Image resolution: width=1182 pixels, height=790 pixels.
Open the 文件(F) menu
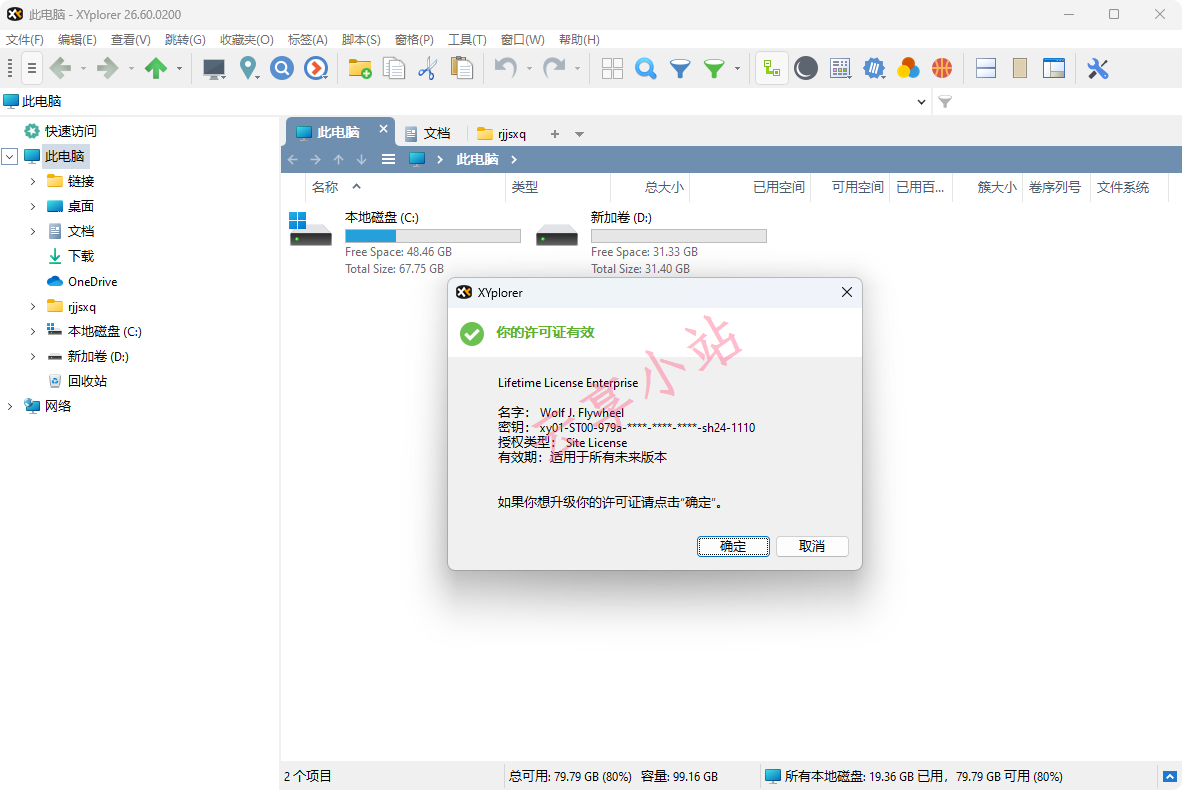(25, 40)
